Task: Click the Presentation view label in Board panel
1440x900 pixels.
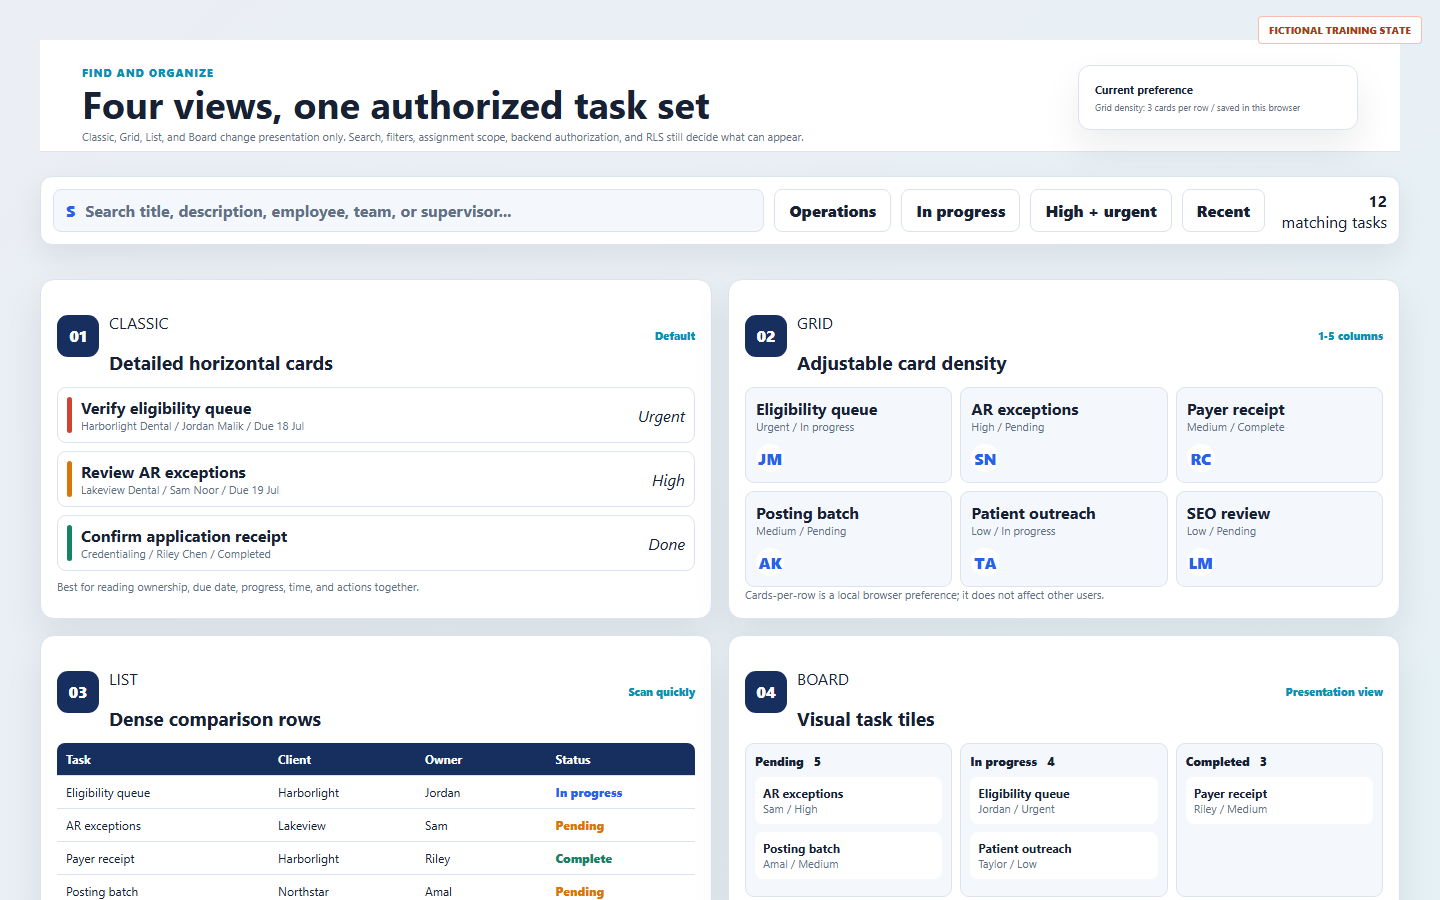Action: click(1334, 692)
